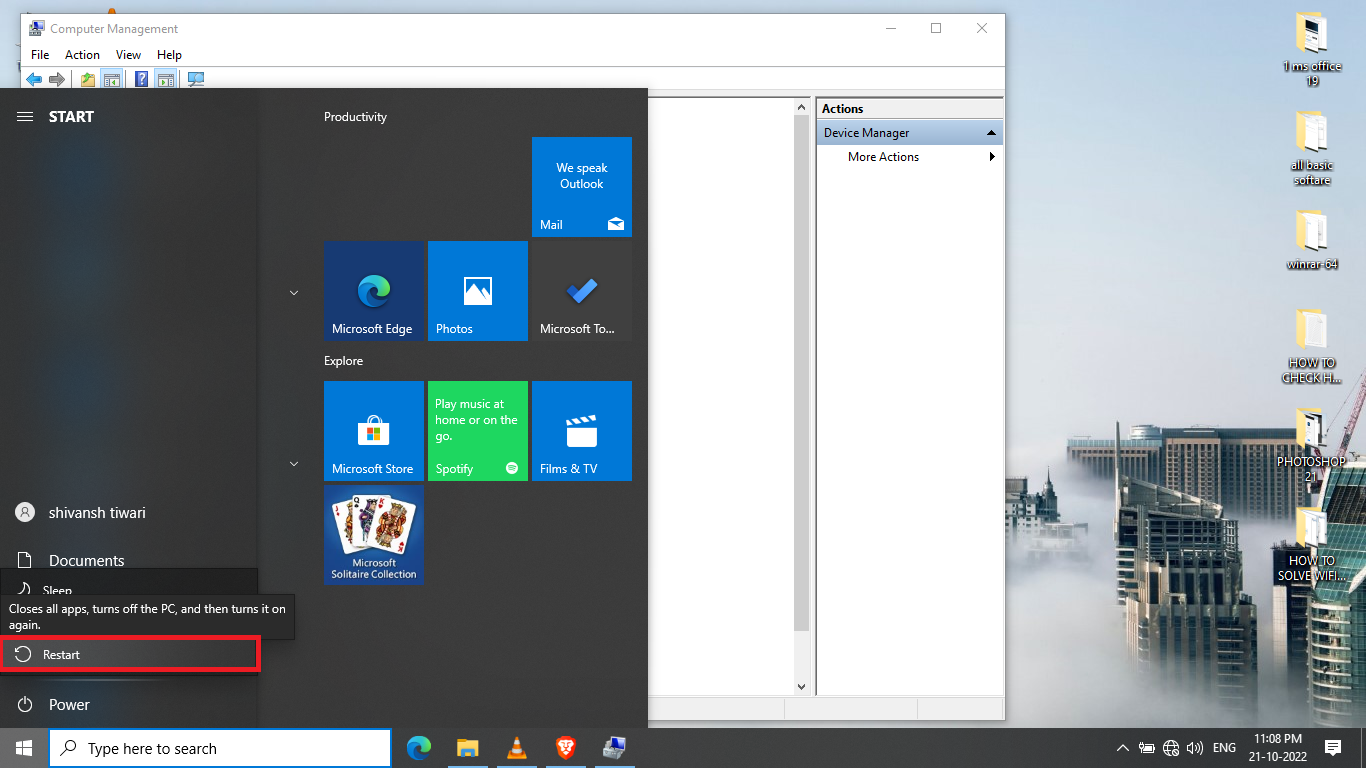The height and width of the screenshot is (768, 1366).
Task: Click the Type here to search box
Action: [x=220, y=748]
